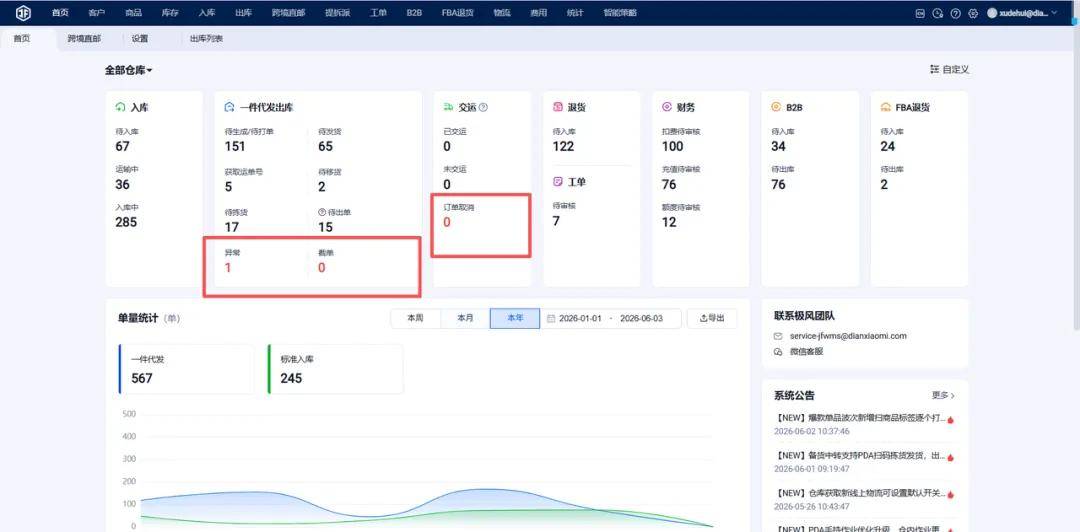
Task: Click the JF logo icon in the navbar
Action: (24, 12)
